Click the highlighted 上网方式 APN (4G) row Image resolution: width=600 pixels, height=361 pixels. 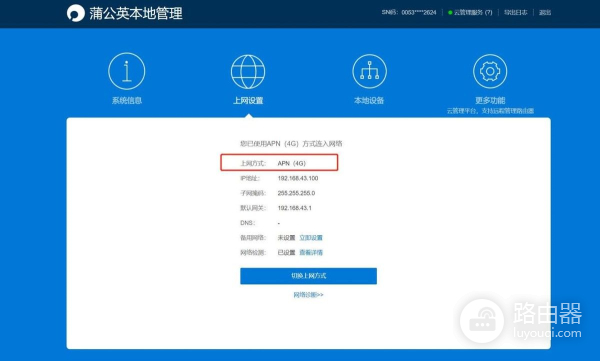pyautogui.click(x=279, y=163)
